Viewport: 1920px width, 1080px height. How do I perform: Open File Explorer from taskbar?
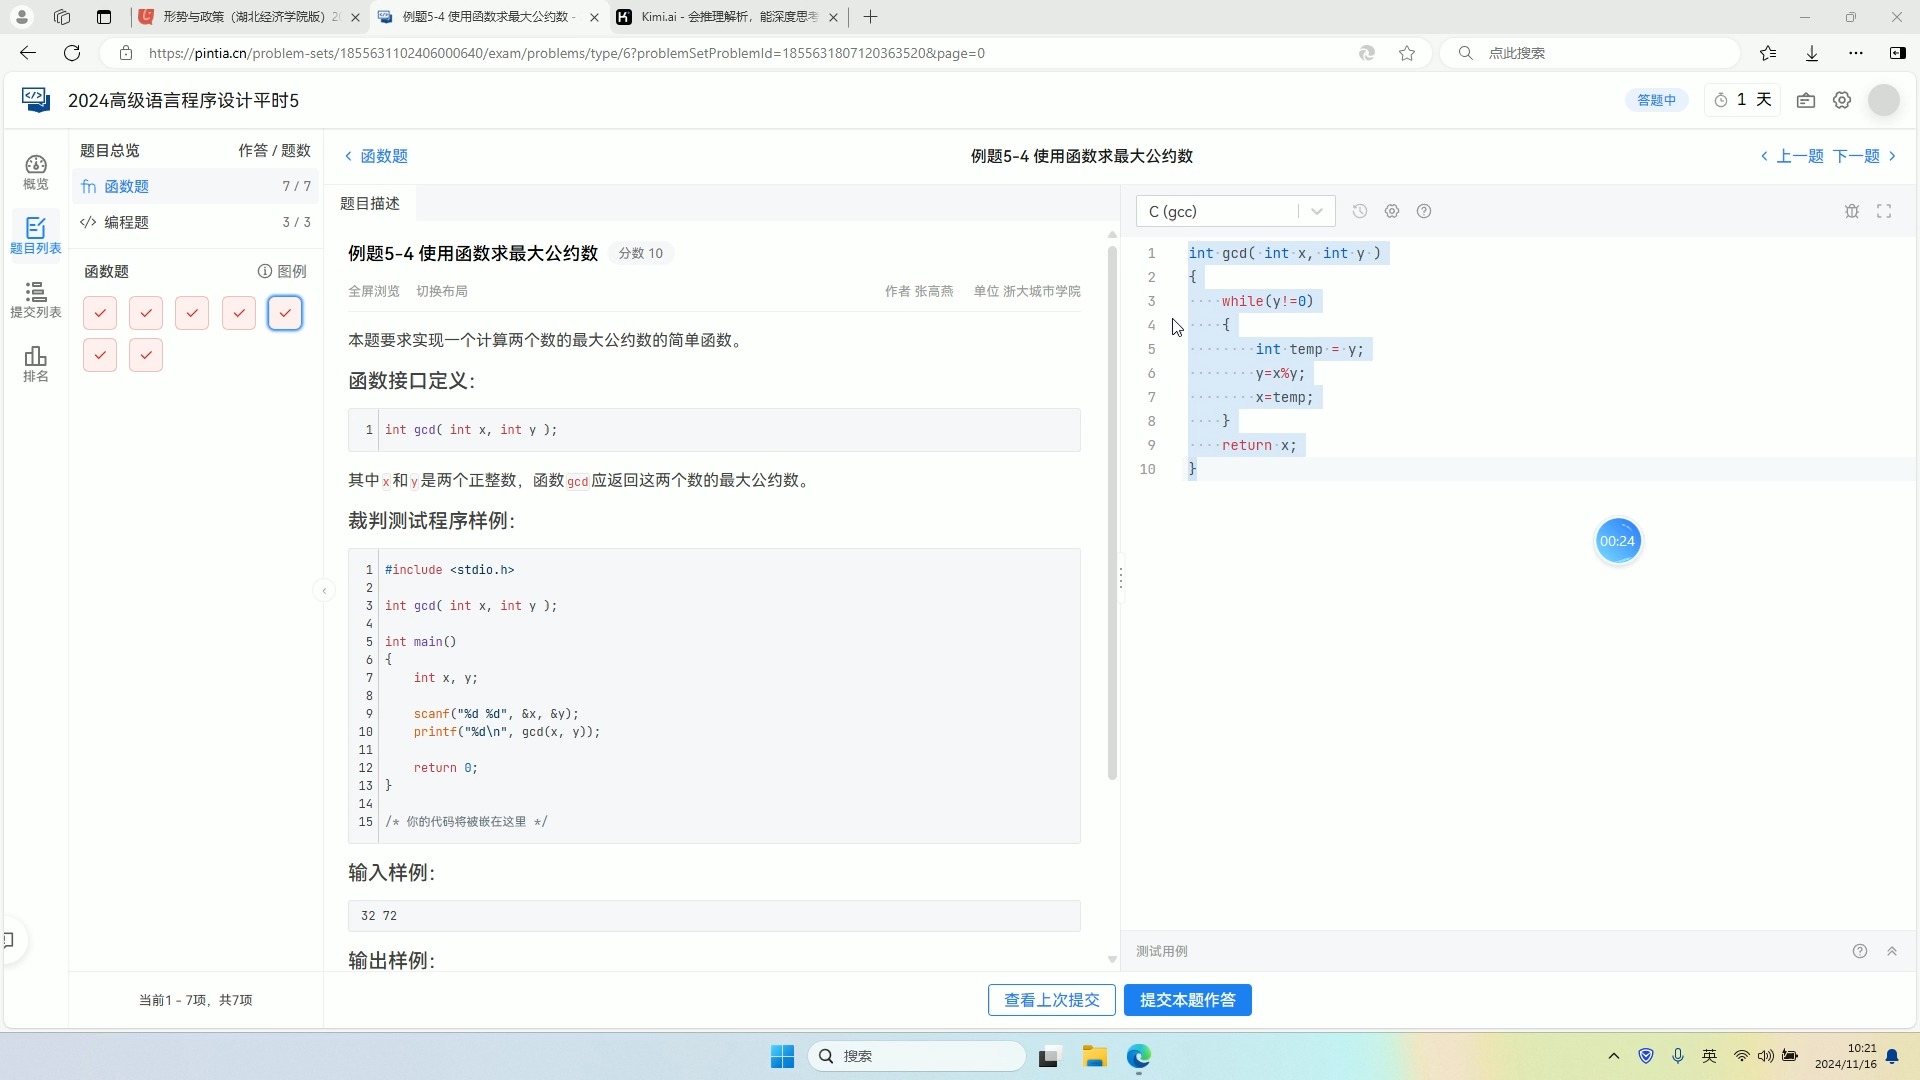point(1094,1056)
